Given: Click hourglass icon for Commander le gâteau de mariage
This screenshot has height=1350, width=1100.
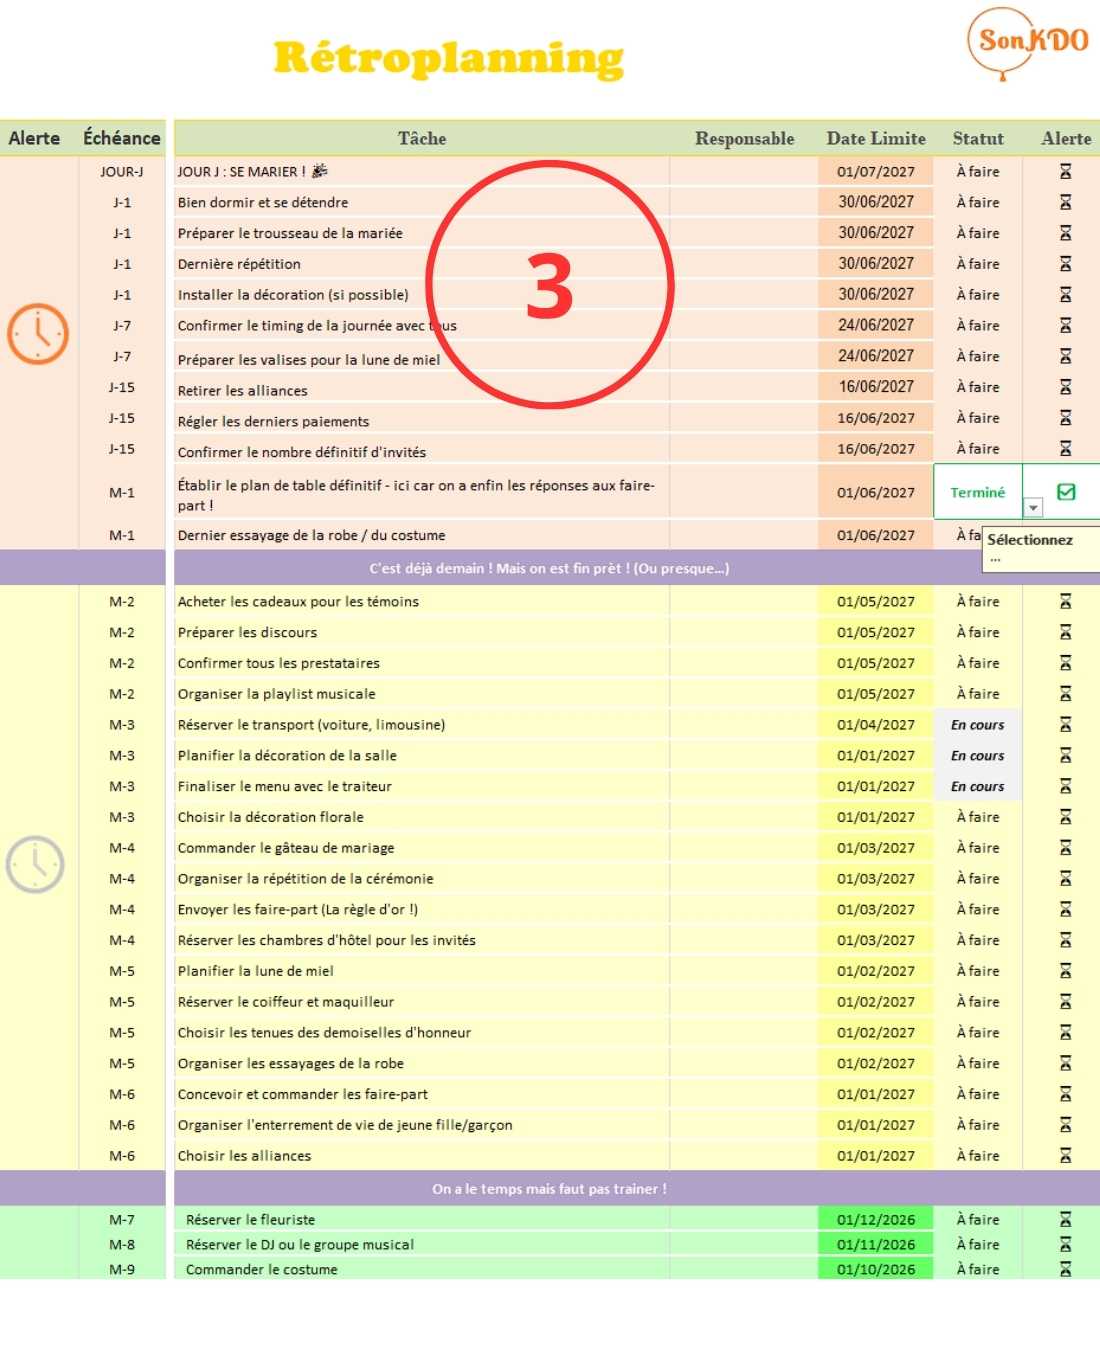Looking at the screenshot, I should pyautogui.click(x=1065, y=848).
